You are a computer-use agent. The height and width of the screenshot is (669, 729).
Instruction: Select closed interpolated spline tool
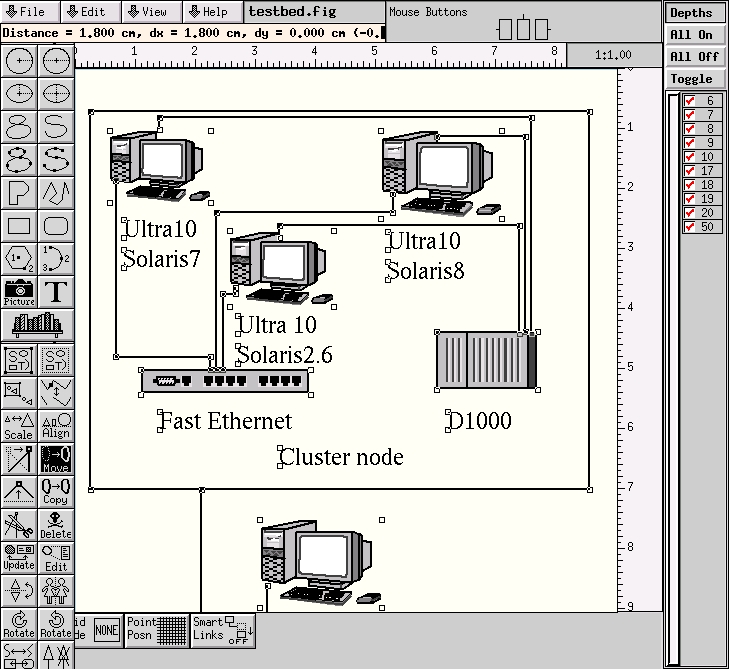coord(19,159)
